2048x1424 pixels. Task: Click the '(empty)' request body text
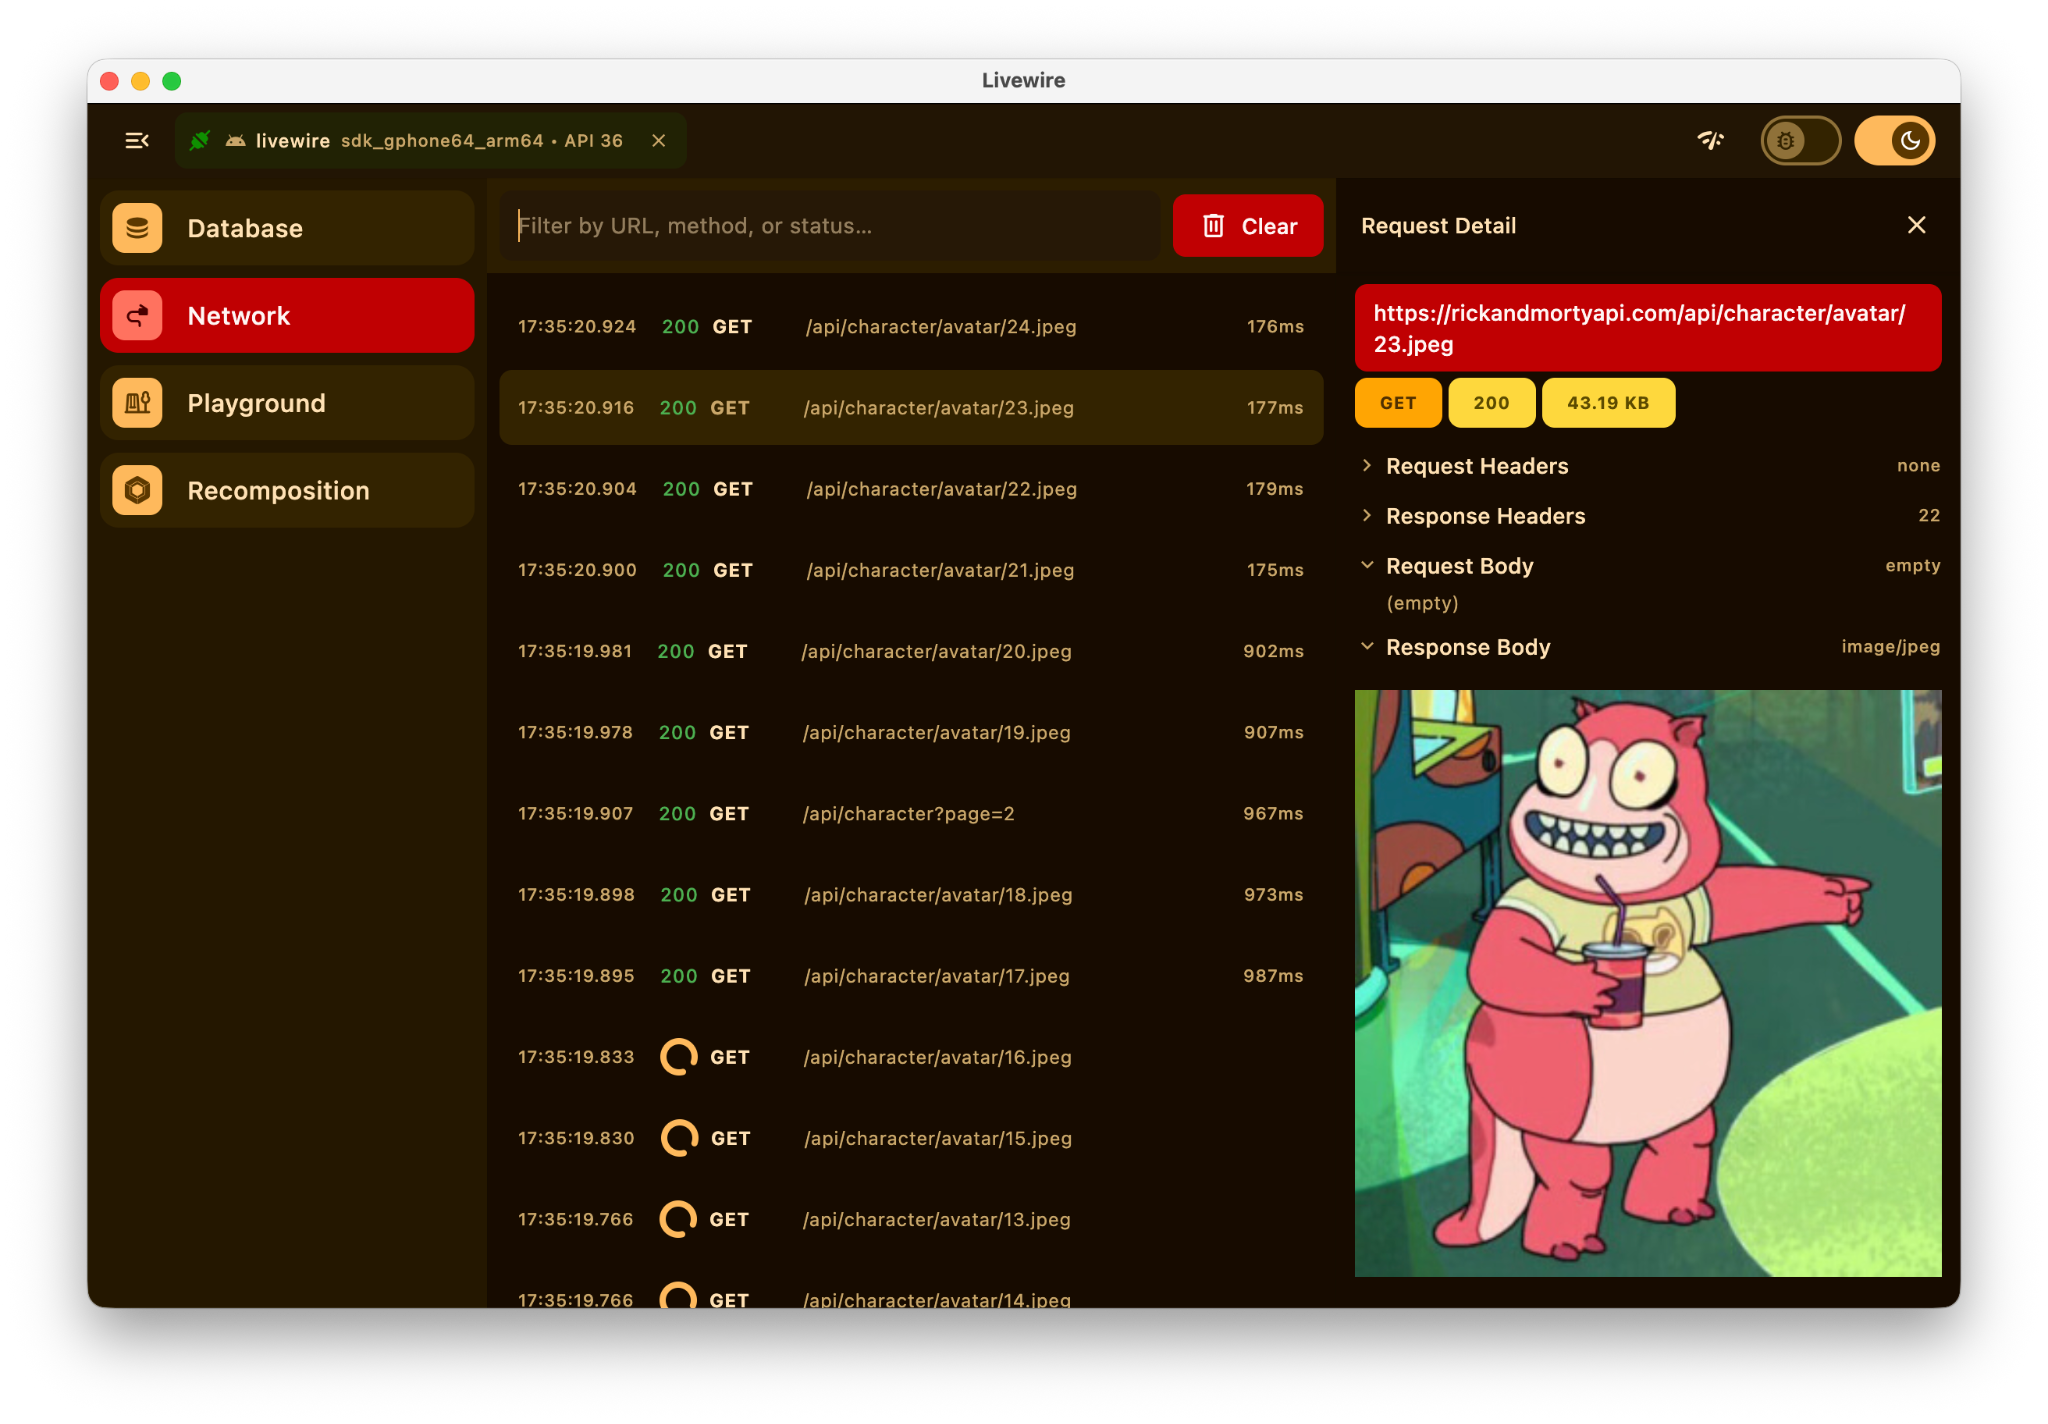point(1422,603)
